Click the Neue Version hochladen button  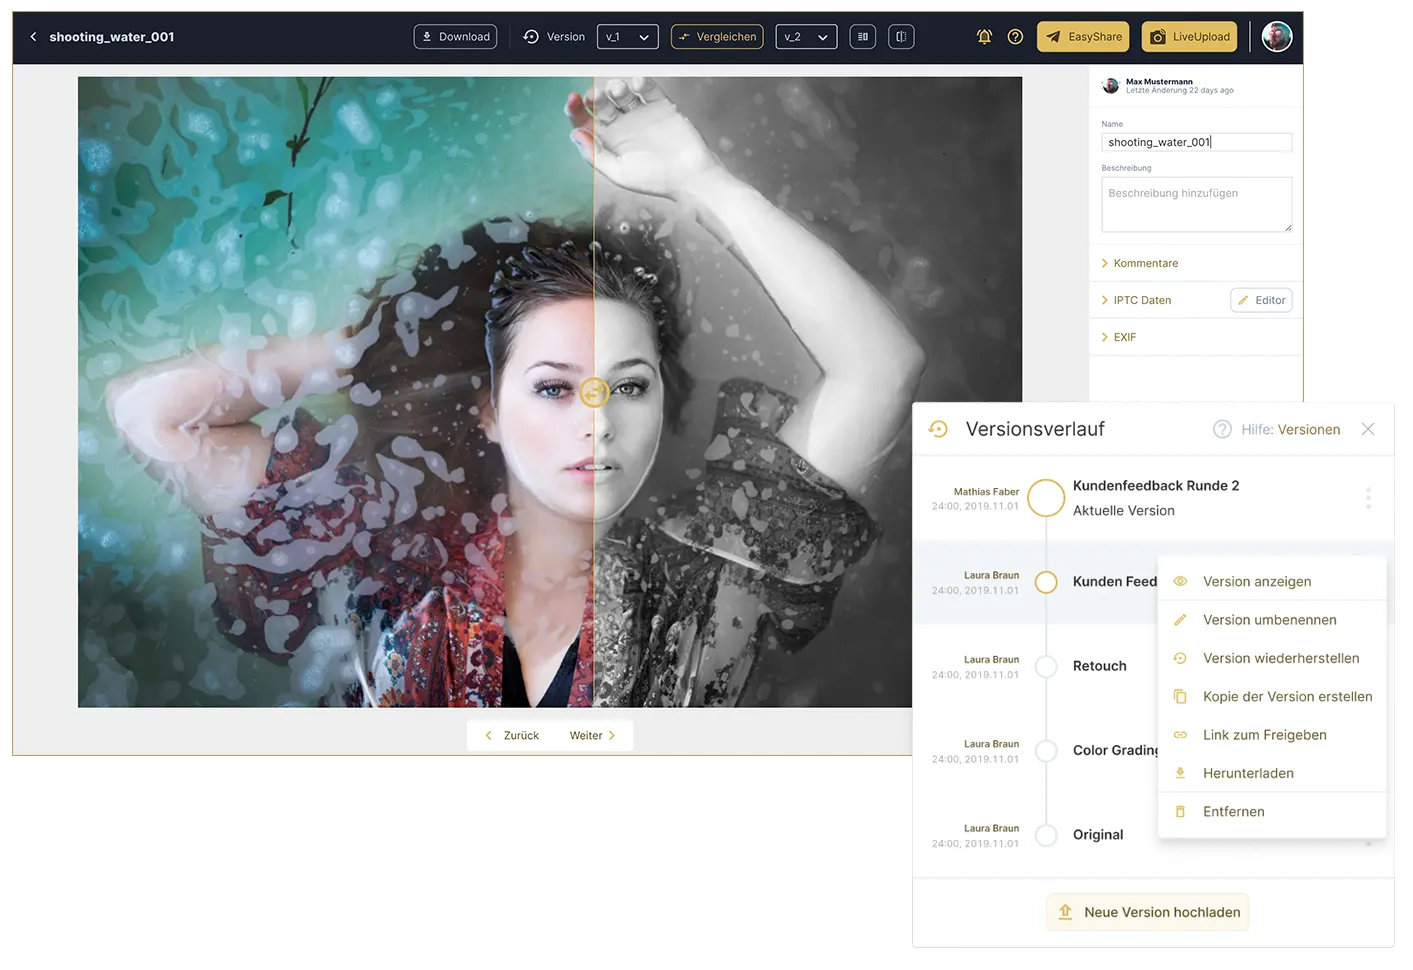1147,912
